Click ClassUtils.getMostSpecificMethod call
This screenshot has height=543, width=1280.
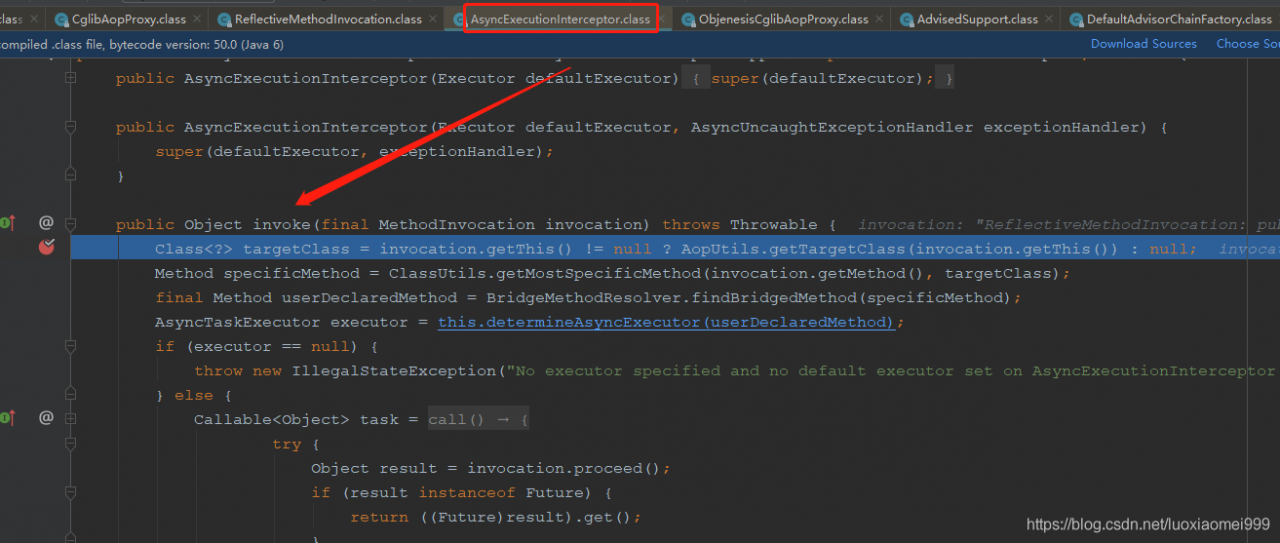(x=730, y=273)
